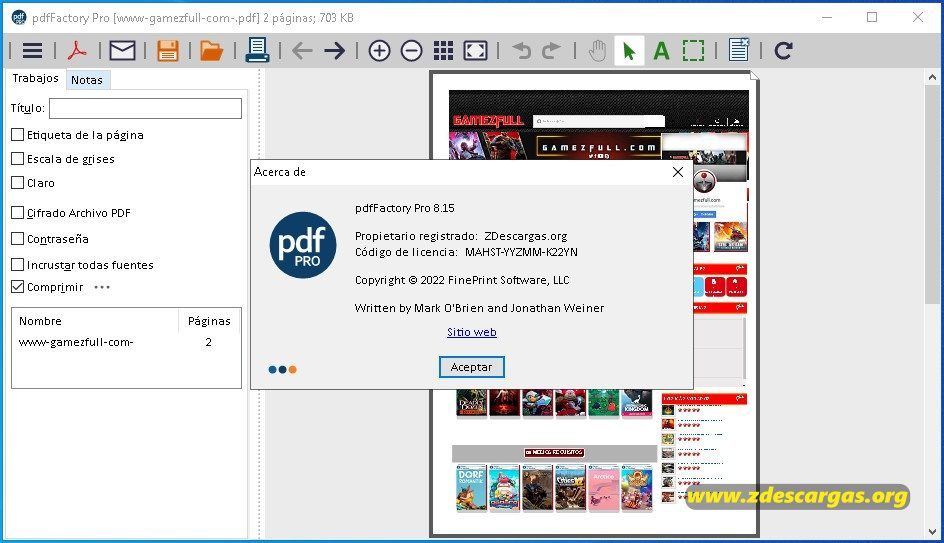
Task: Click the scrollbar down arrow
Action: coord(932,532)
